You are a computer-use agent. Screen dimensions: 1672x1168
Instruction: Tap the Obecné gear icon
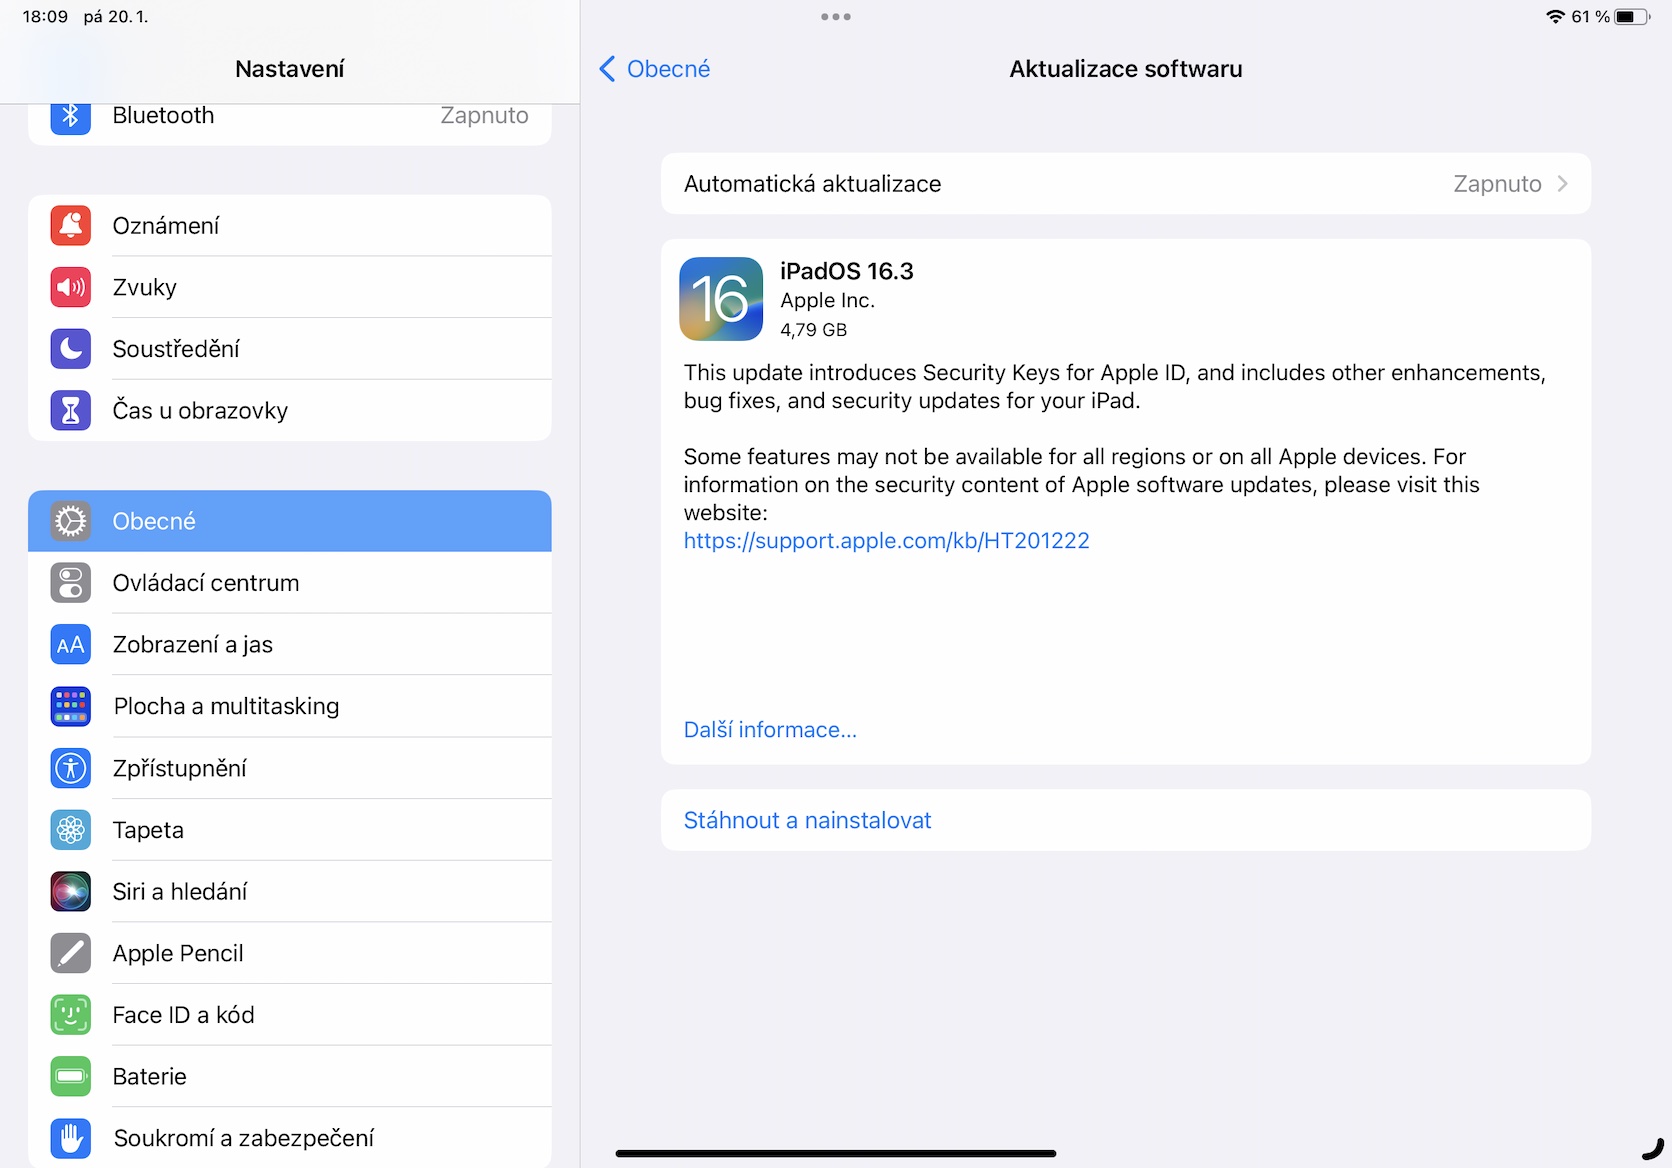tap(70, 521)
